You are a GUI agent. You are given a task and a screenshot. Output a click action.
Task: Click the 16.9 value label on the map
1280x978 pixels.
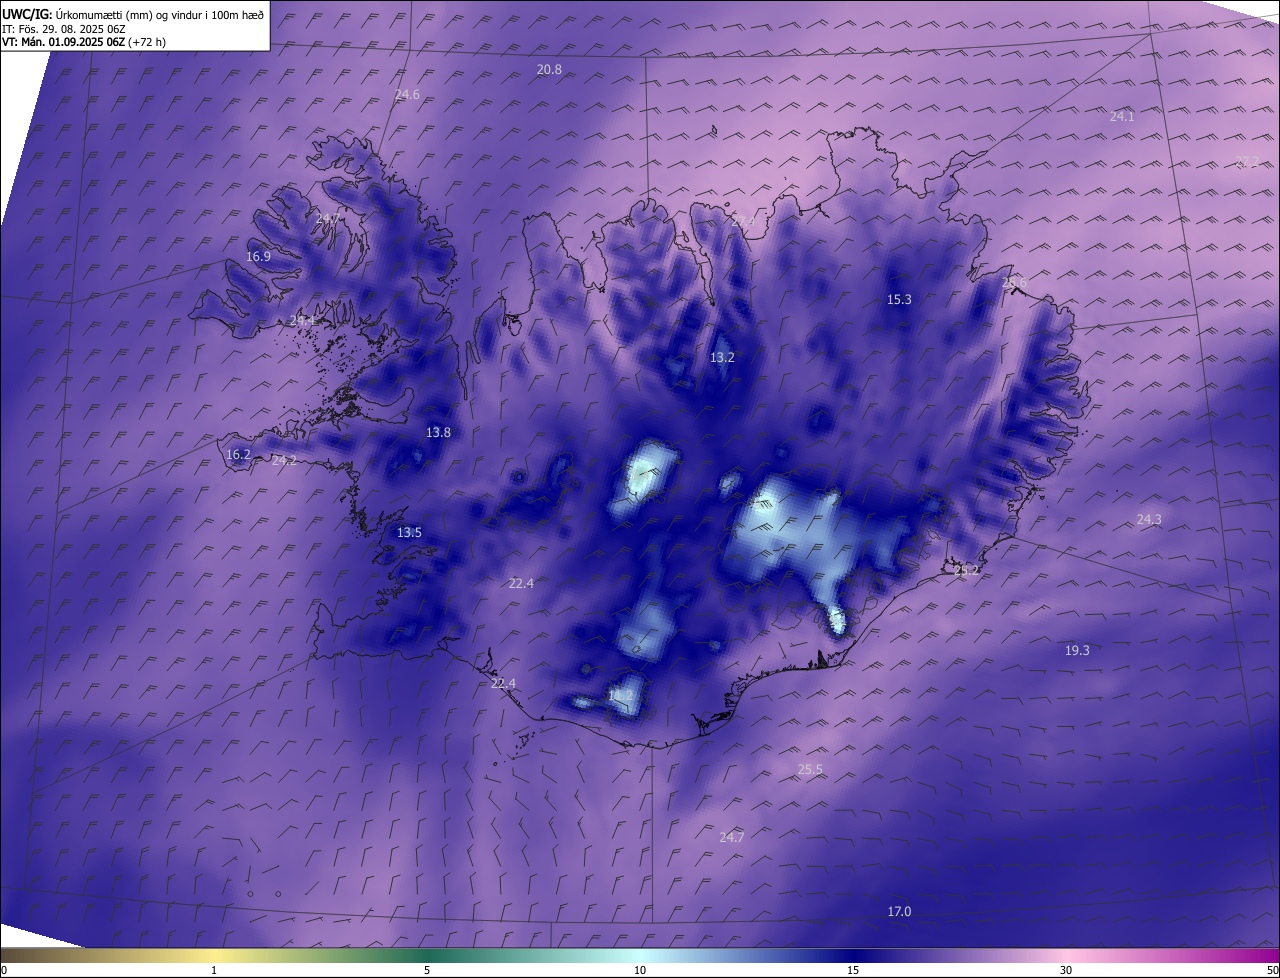(x=258, y=257)
